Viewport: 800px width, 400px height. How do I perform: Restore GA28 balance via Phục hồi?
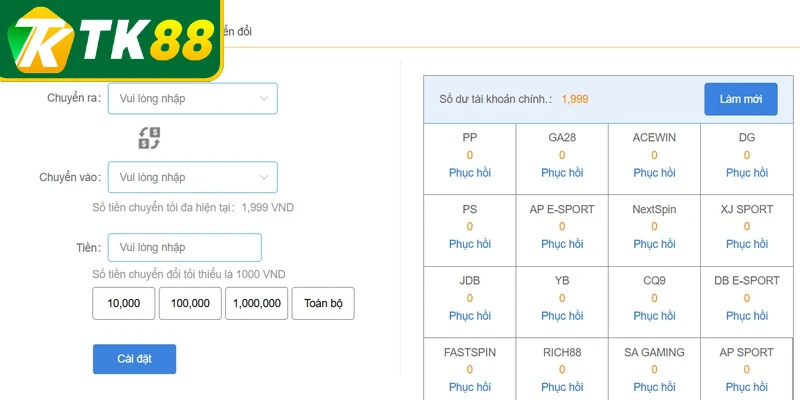562,172
